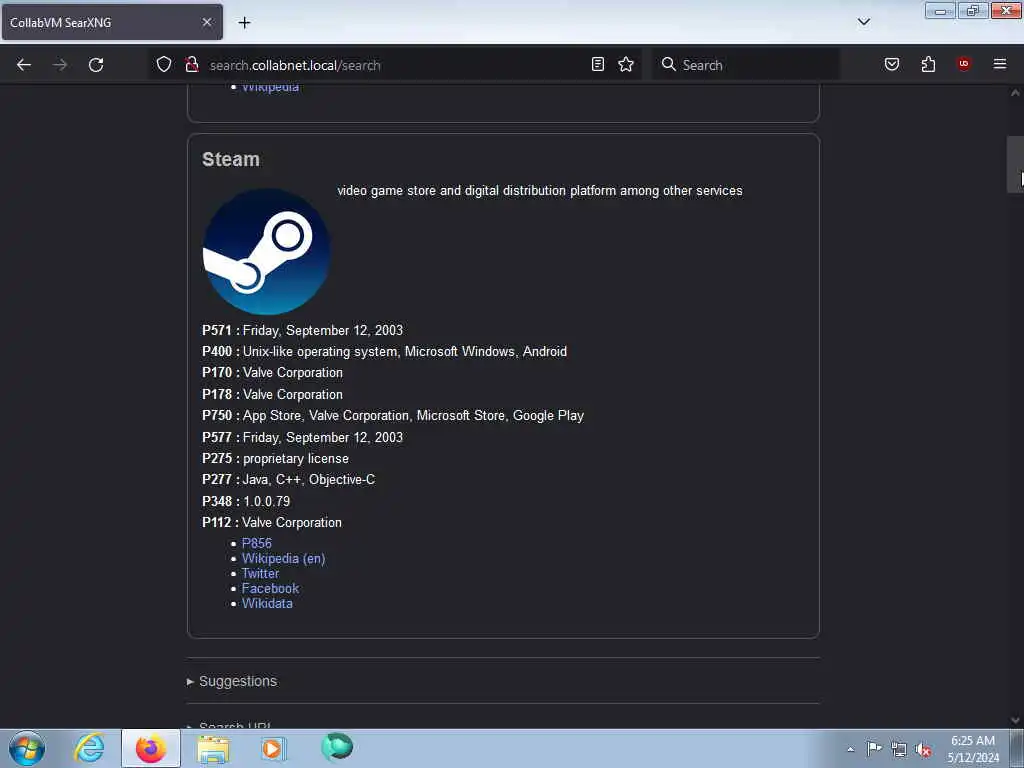The height and width of the screenshot is (768, 1024).
Task: Click the P750 App Store row
Action: click(x=393, y=415)
